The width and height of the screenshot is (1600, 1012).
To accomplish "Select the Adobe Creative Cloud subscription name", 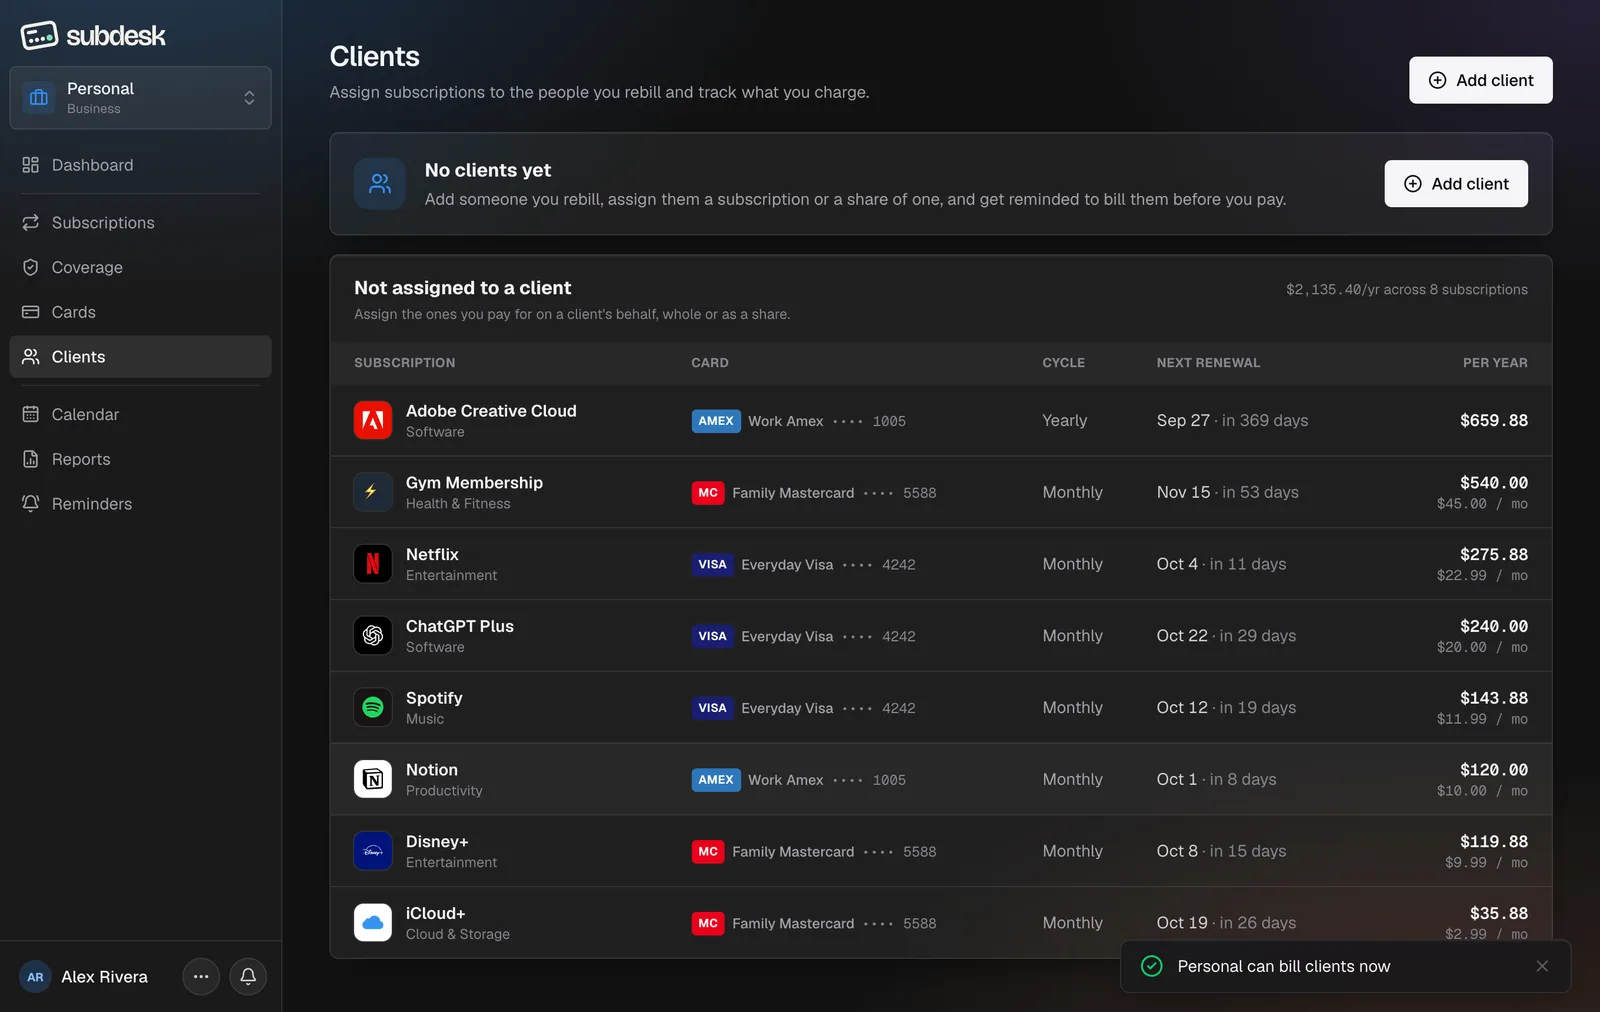I will click(x=491, y=411).
